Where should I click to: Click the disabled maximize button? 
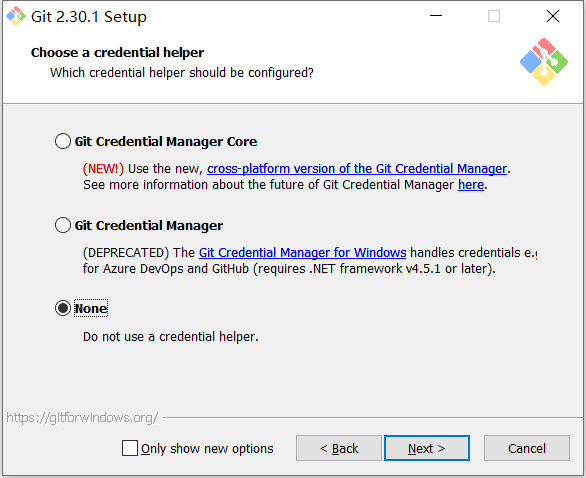pyautogui.click(x=494, y=16)
